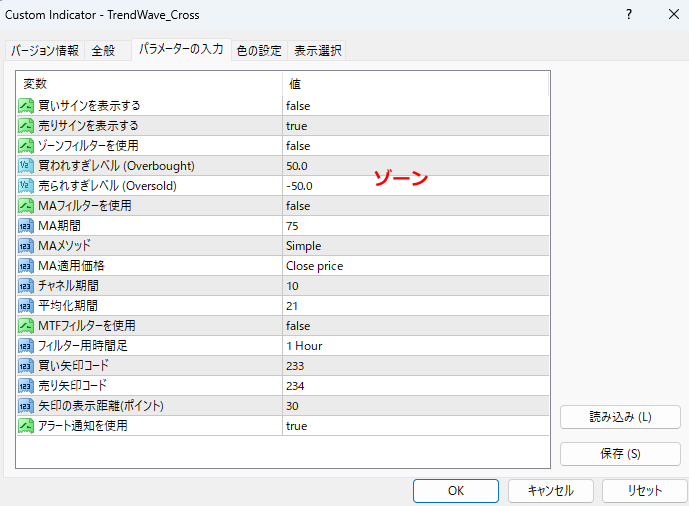Select the 売られすぎレベル (Oversold) row icon

26,186
